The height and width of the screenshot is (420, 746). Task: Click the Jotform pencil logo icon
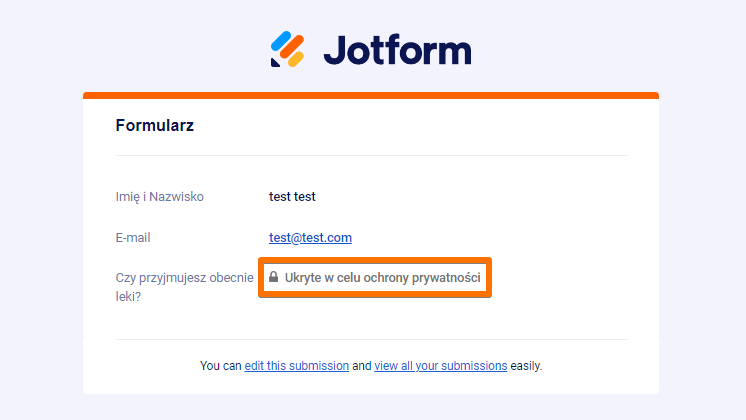click(x=287, y=49)
